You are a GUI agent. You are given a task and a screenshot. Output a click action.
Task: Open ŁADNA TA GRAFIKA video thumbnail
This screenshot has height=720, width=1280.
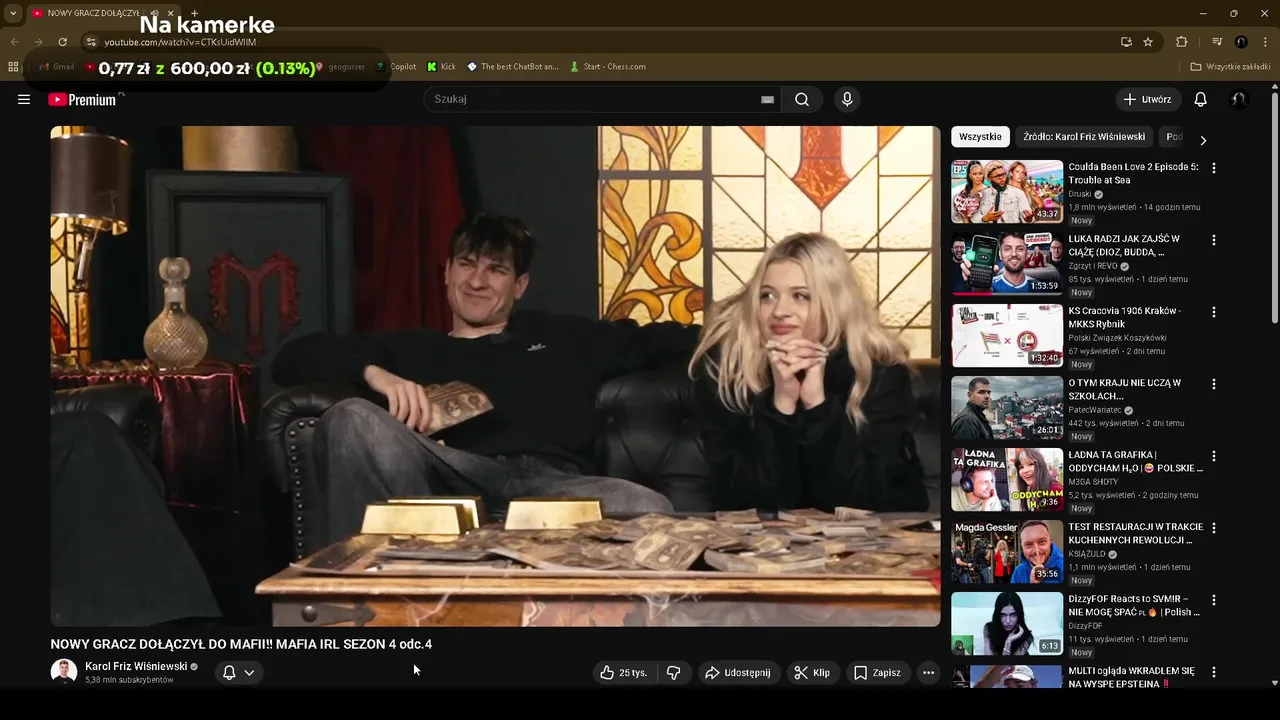pyautogui.click(x=1007, y=479)
